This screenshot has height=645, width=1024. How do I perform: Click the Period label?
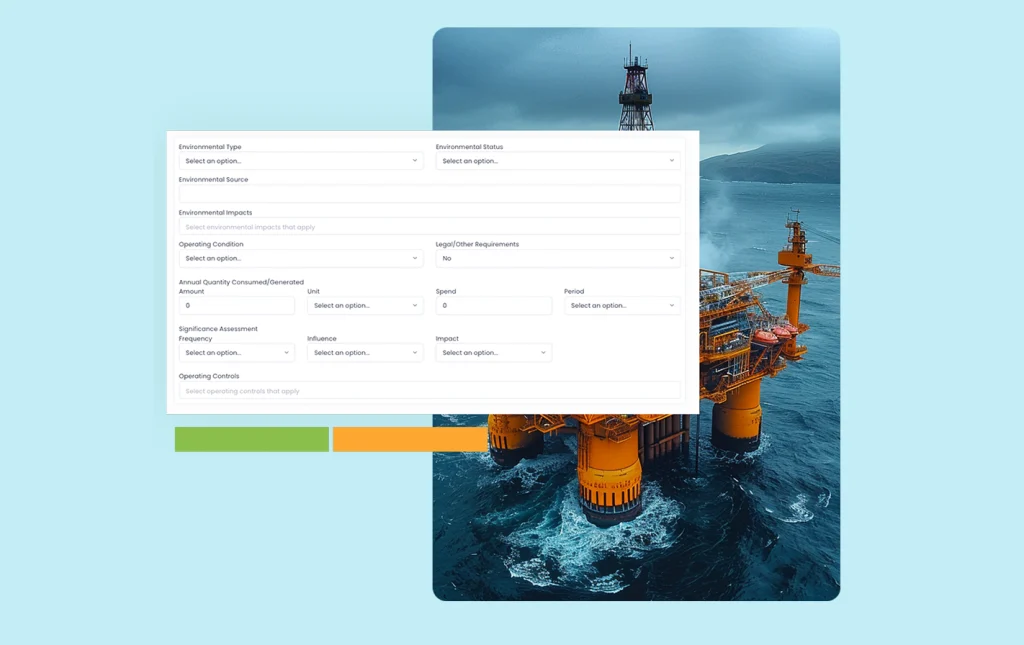574,291
